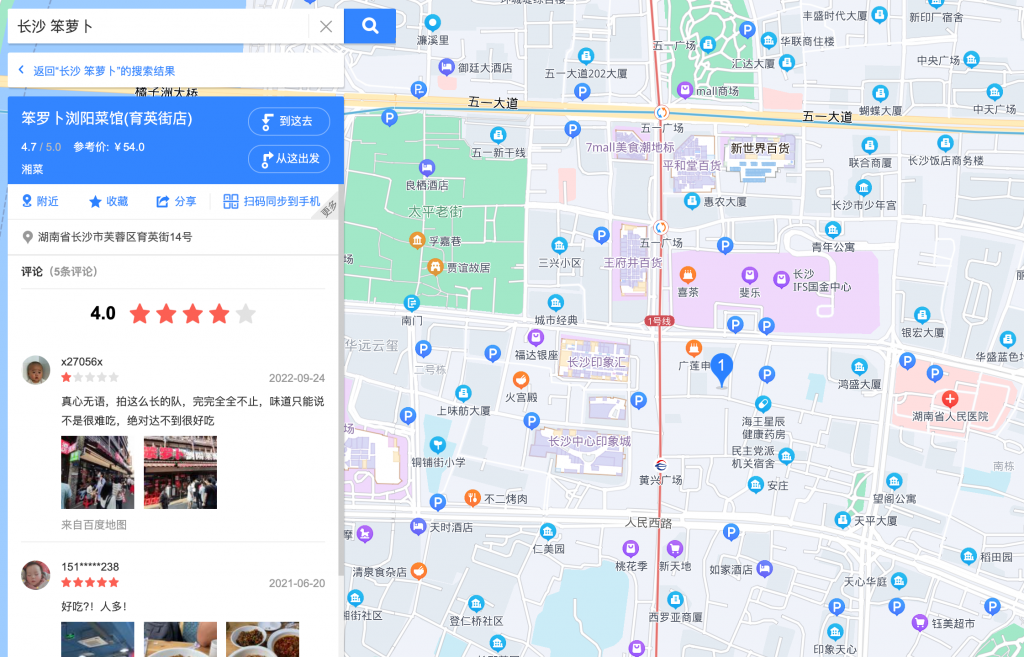Viewport: 1024px width, 657px height.
Task: Click the 广莲申 shop icon
Action: (x=694, y=348)
